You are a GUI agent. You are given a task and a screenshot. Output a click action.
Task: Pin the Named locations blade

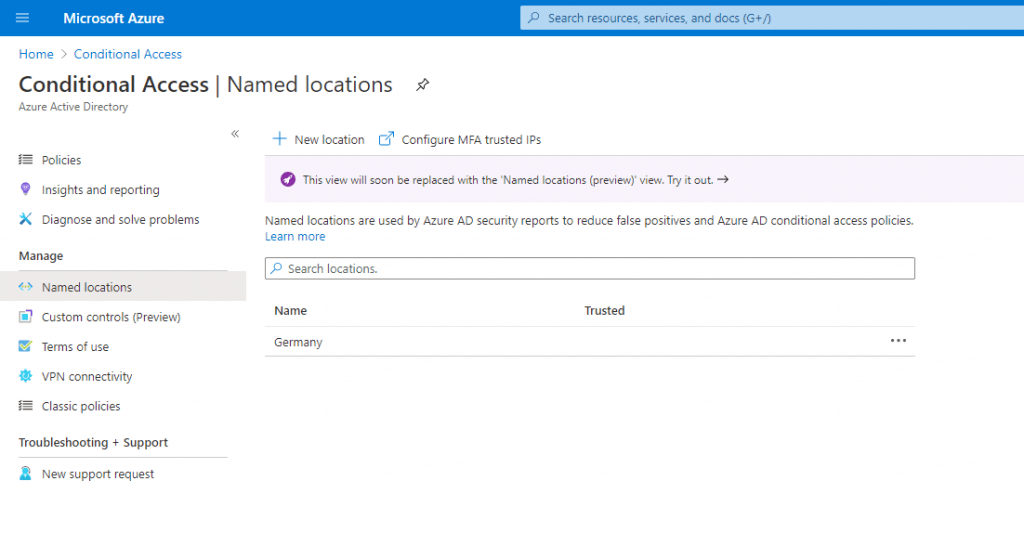coord(423,85)
